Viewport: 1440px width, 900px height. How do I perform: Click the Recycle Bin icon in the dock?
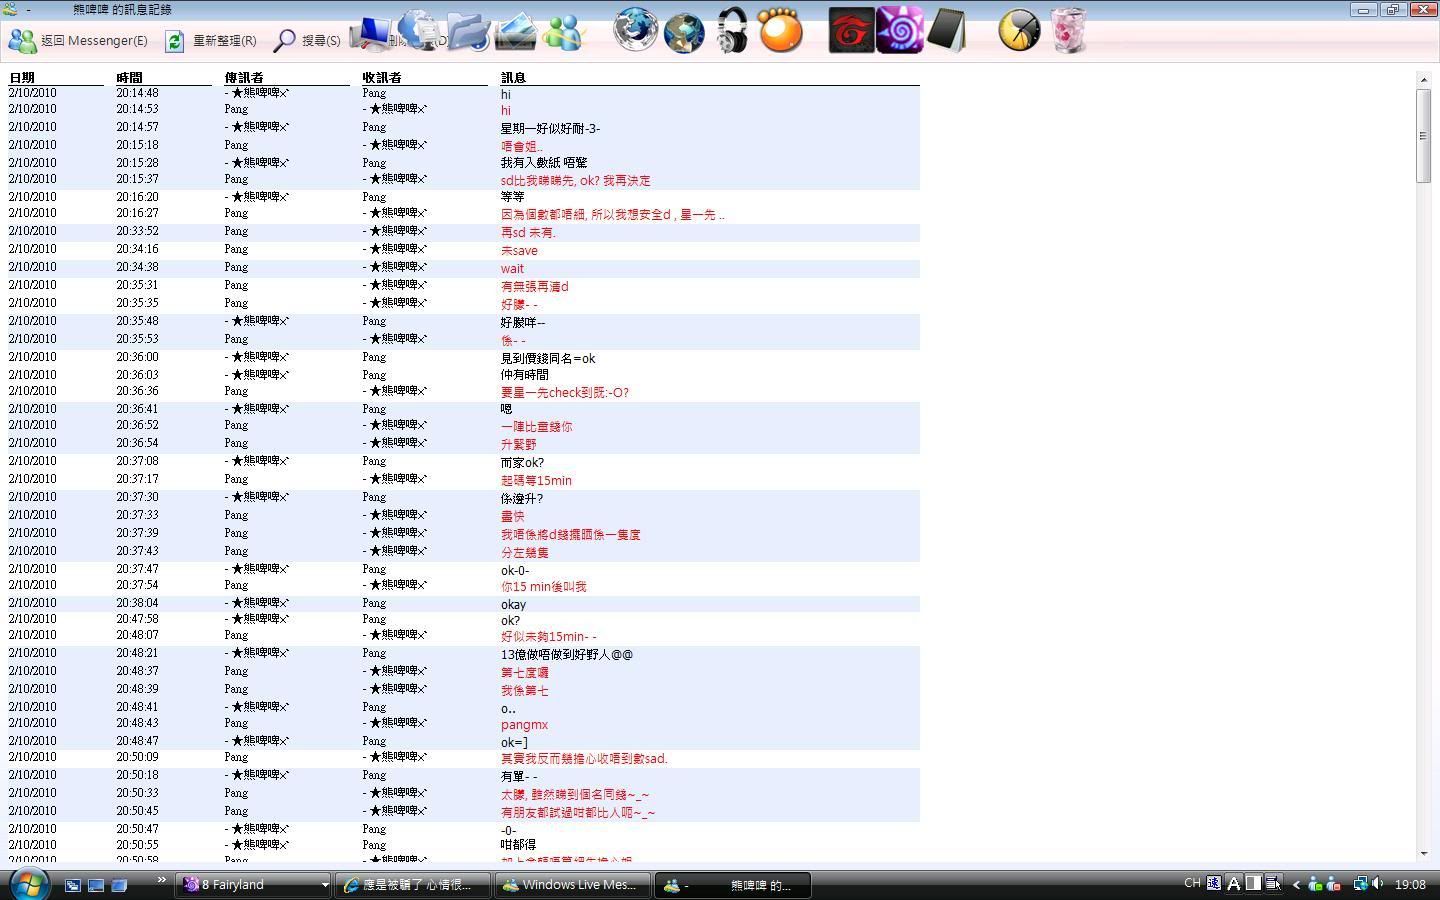pyautogui.click(x=1068, y=31)
